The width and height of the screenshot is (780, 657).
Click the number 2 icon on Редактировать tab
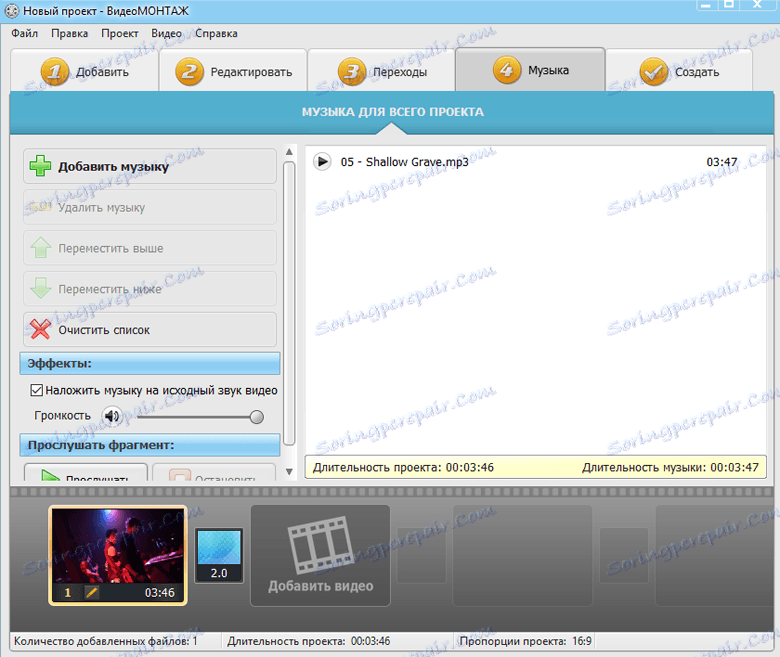189,72
